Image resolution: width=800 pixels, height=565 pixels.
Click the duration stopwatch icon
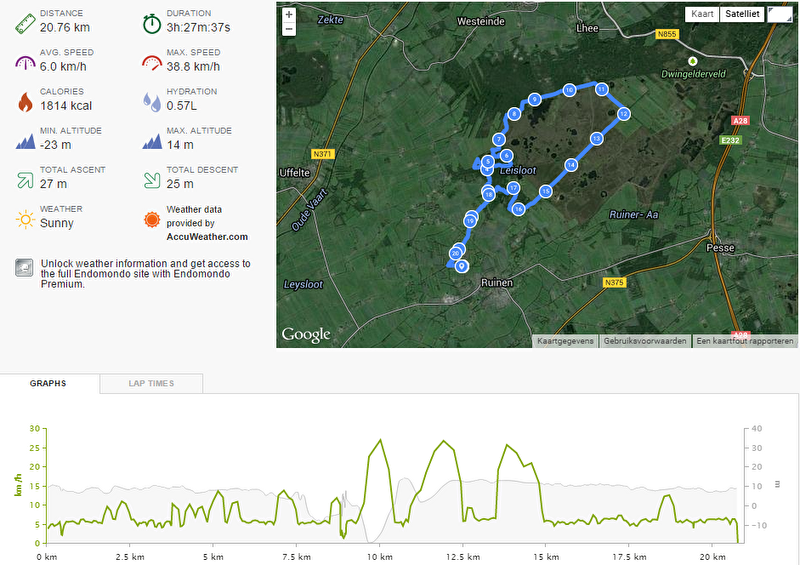tap(152, 23)
